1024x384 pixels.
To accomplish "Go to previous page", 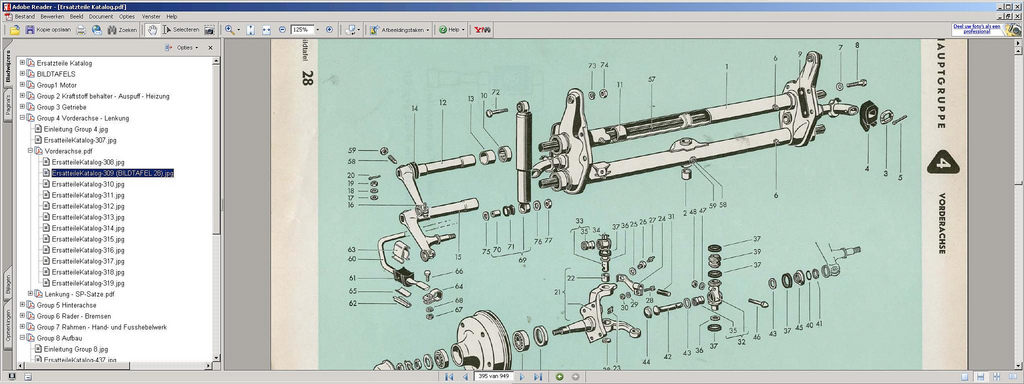I will tap(465, 377).
